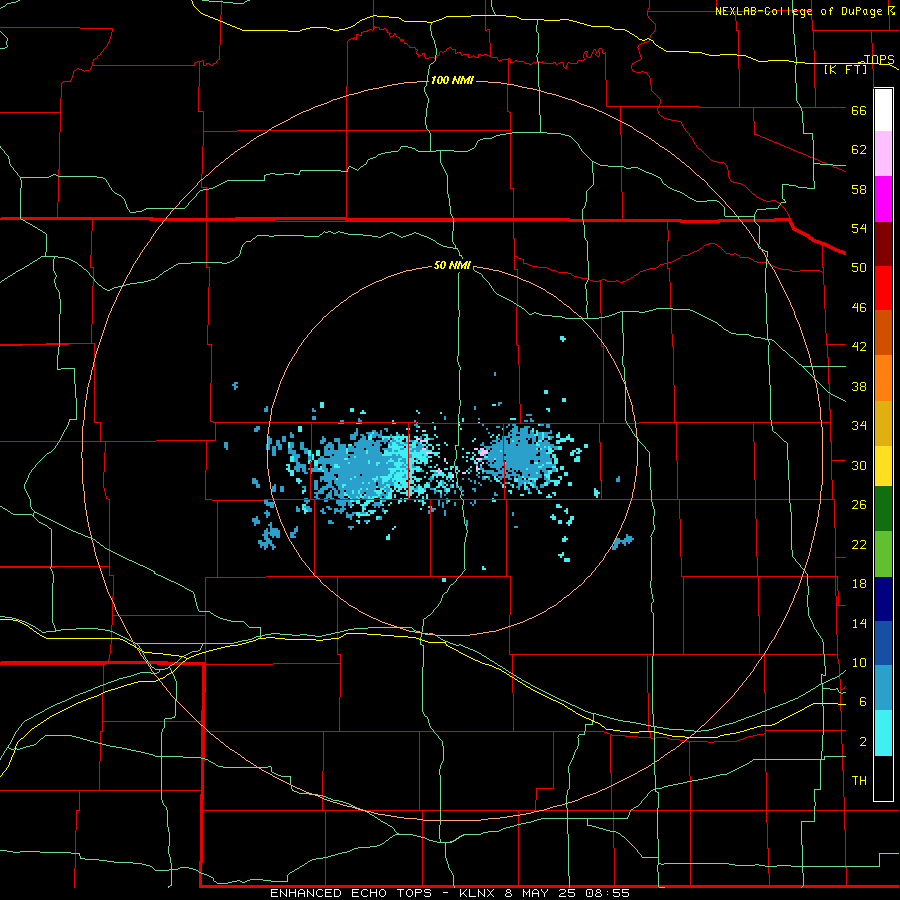Click the legend value "14"
The height and width of the screenshot is (900, 900).
click(x=859, y=623)
